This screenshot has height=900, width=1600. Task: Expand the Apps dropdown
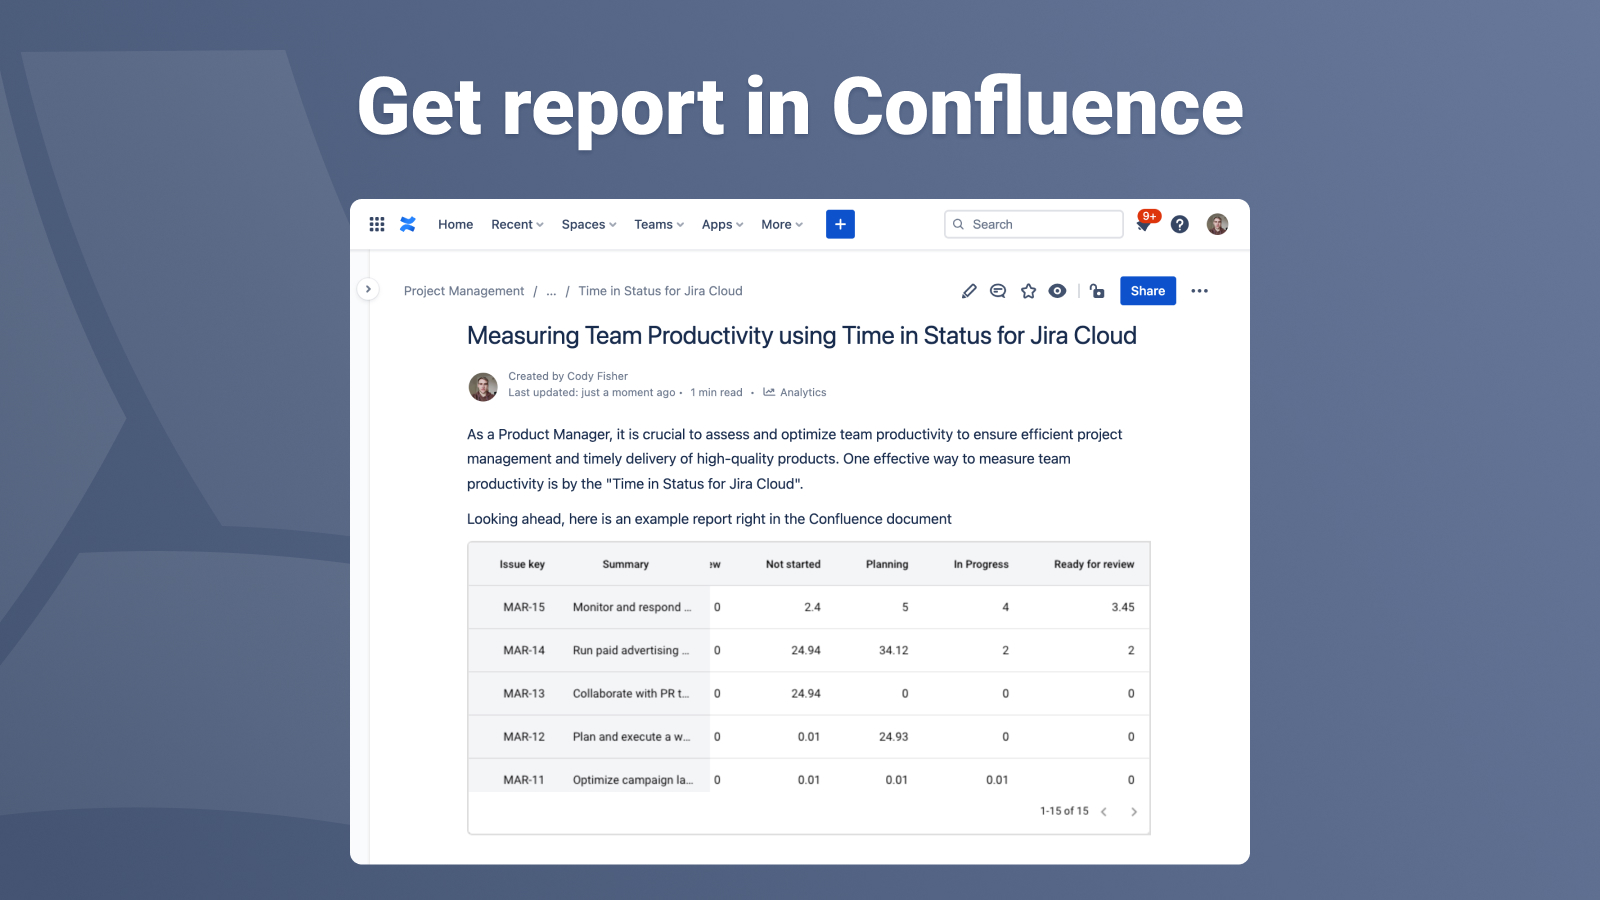click(721, 224)
